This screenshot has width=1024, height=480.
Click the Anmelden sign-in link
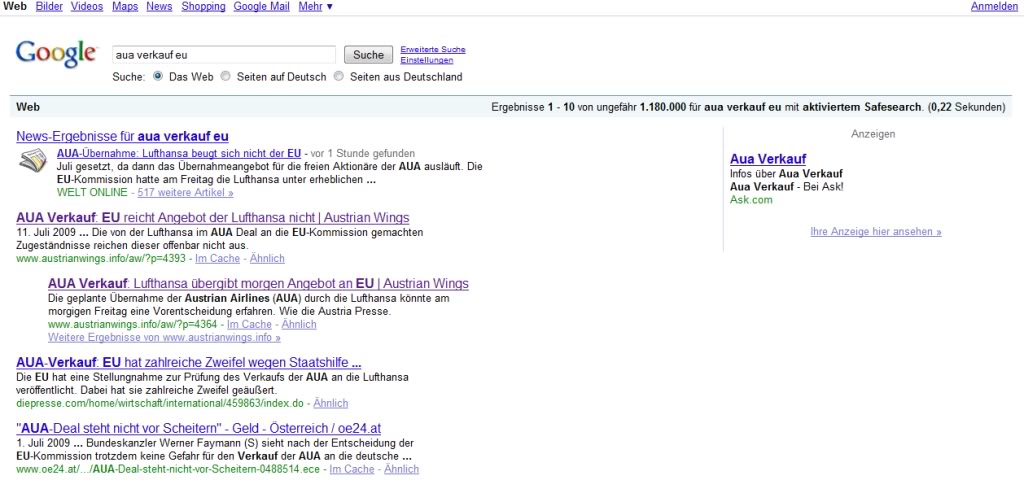994,7
